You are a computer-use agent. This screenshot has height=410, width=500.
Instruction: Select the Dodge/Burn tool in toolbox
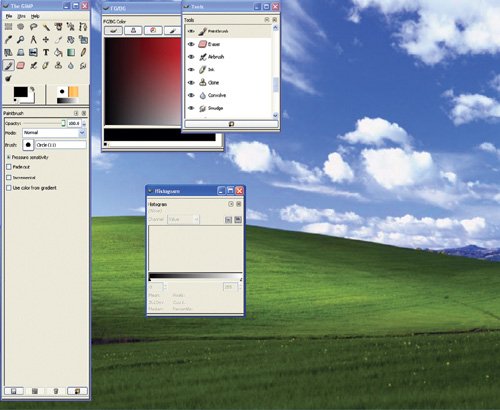tap(8, 78)
